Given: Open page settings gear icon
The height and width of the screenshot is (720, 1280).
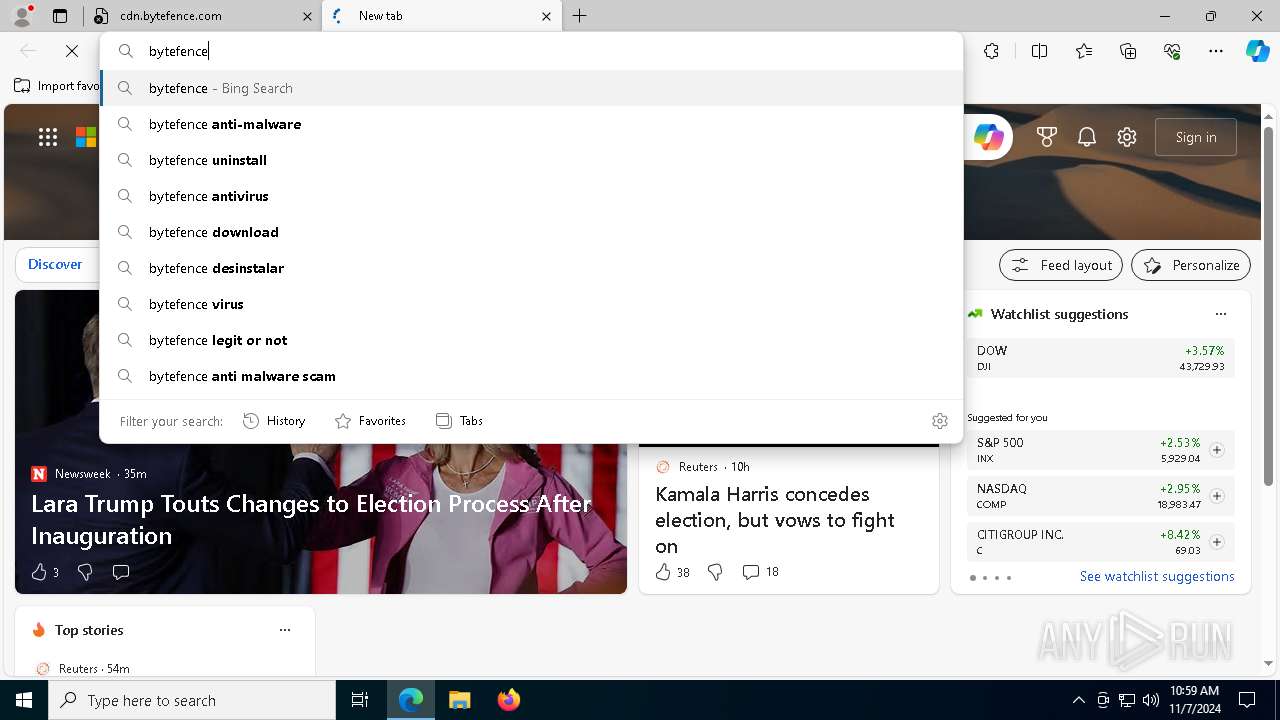Looking at the screenshot, I should point(1127,137).
